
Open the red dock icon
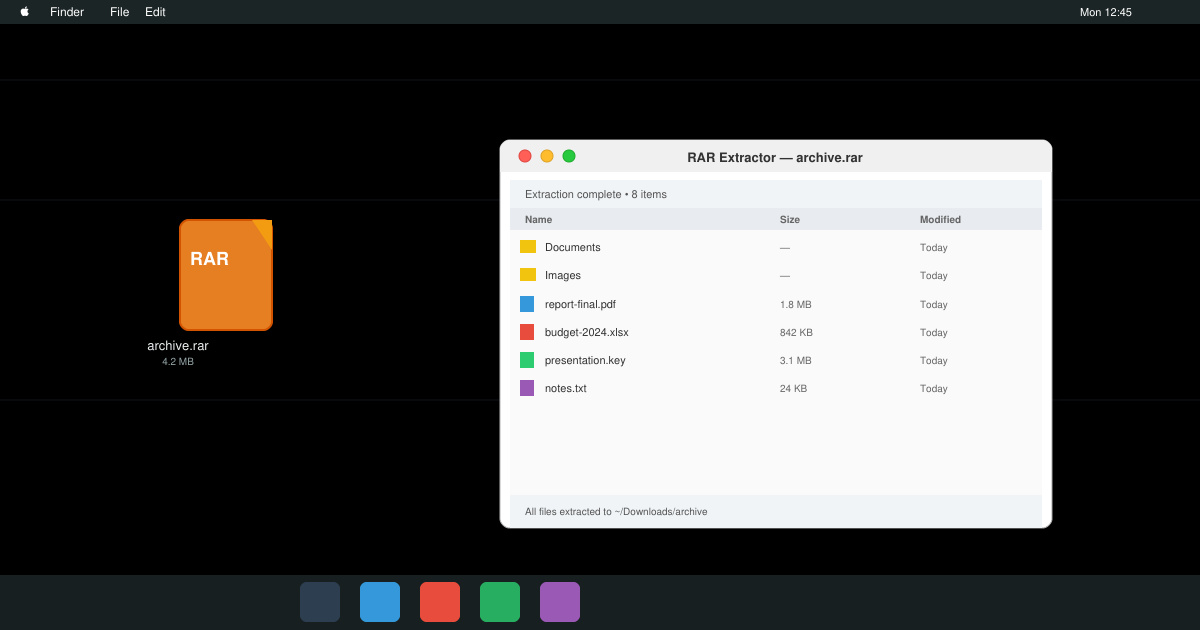pos(440,602)
